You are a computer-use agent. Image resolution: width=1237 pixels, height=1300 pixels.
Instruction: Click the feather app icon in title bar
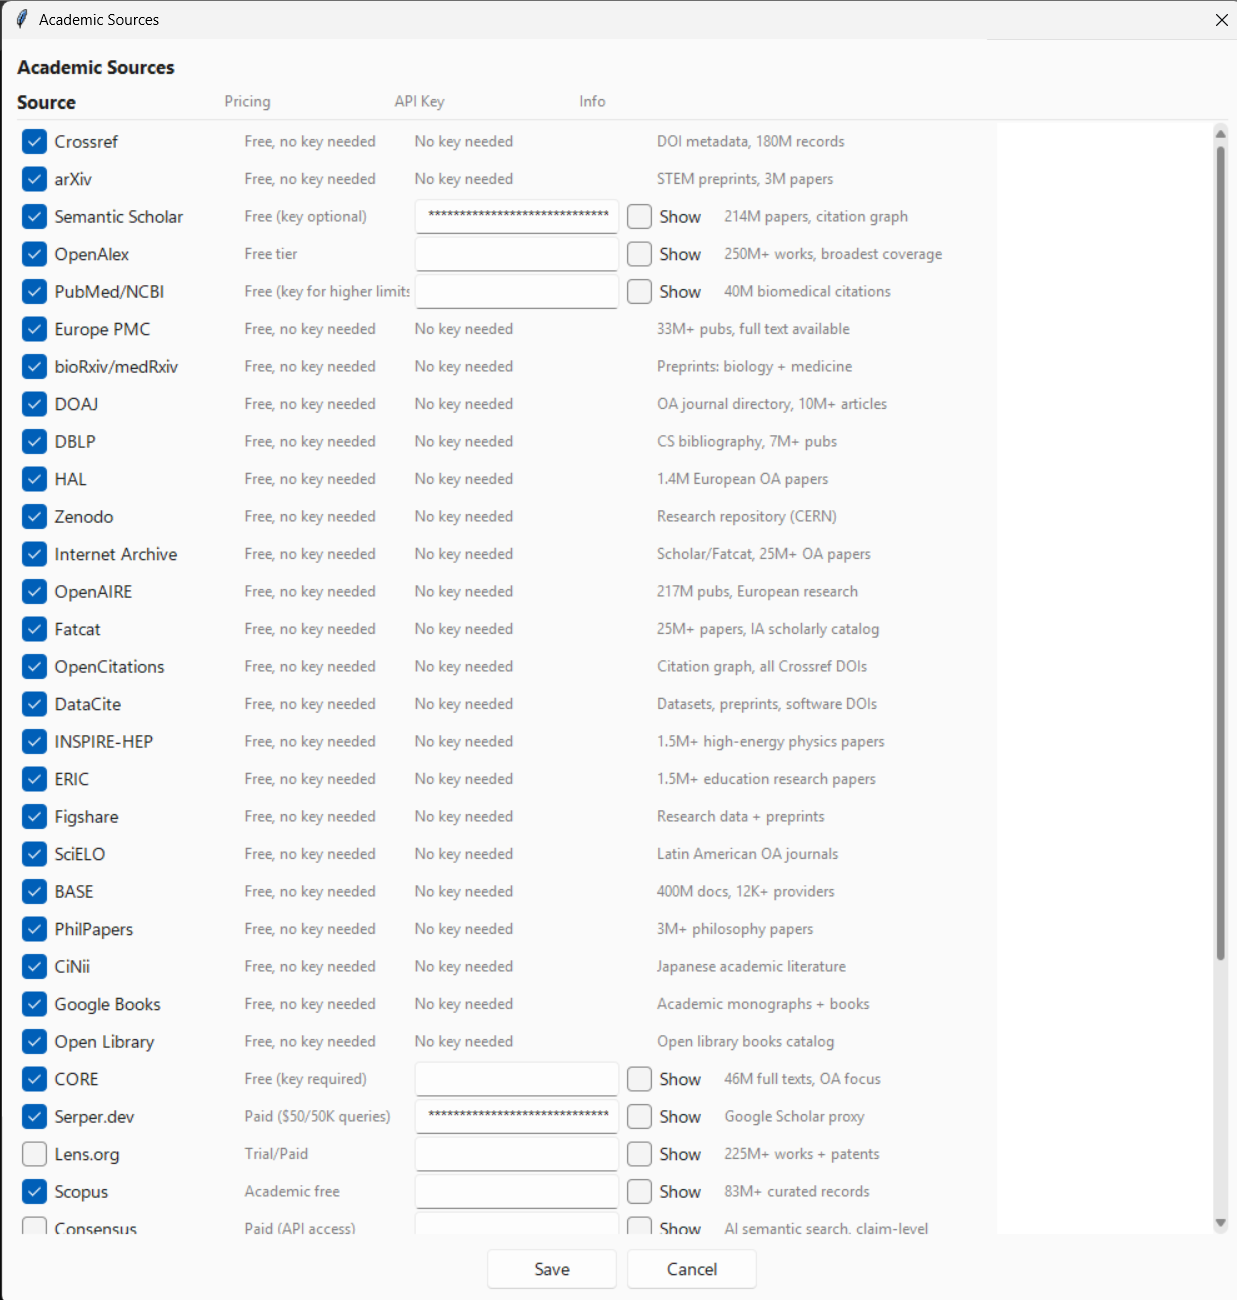point(21,19)
